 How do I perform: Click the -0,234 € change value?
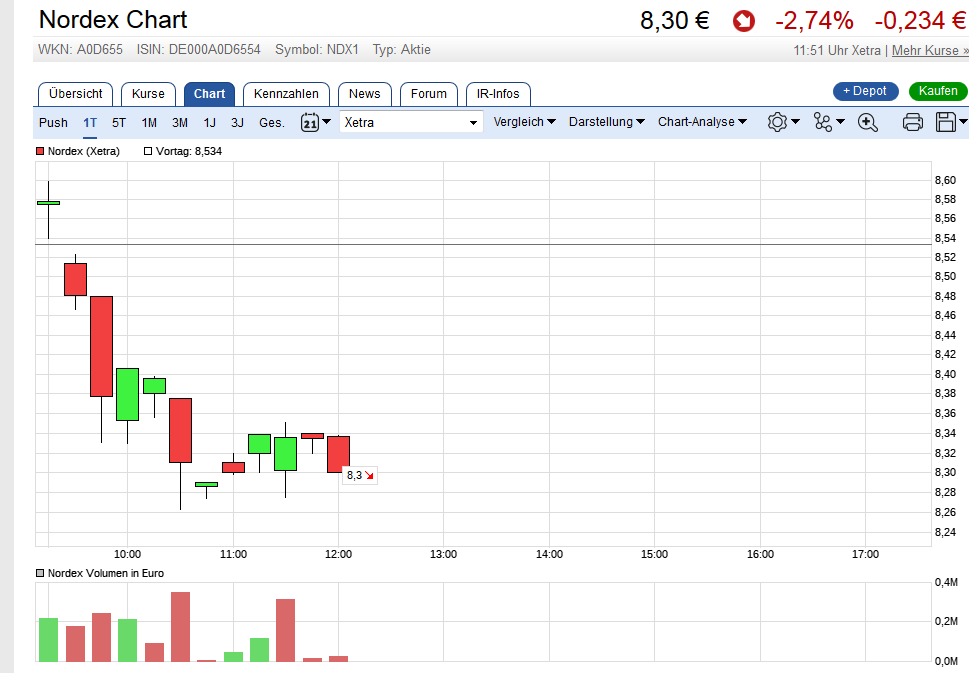[x=921, y=20]
